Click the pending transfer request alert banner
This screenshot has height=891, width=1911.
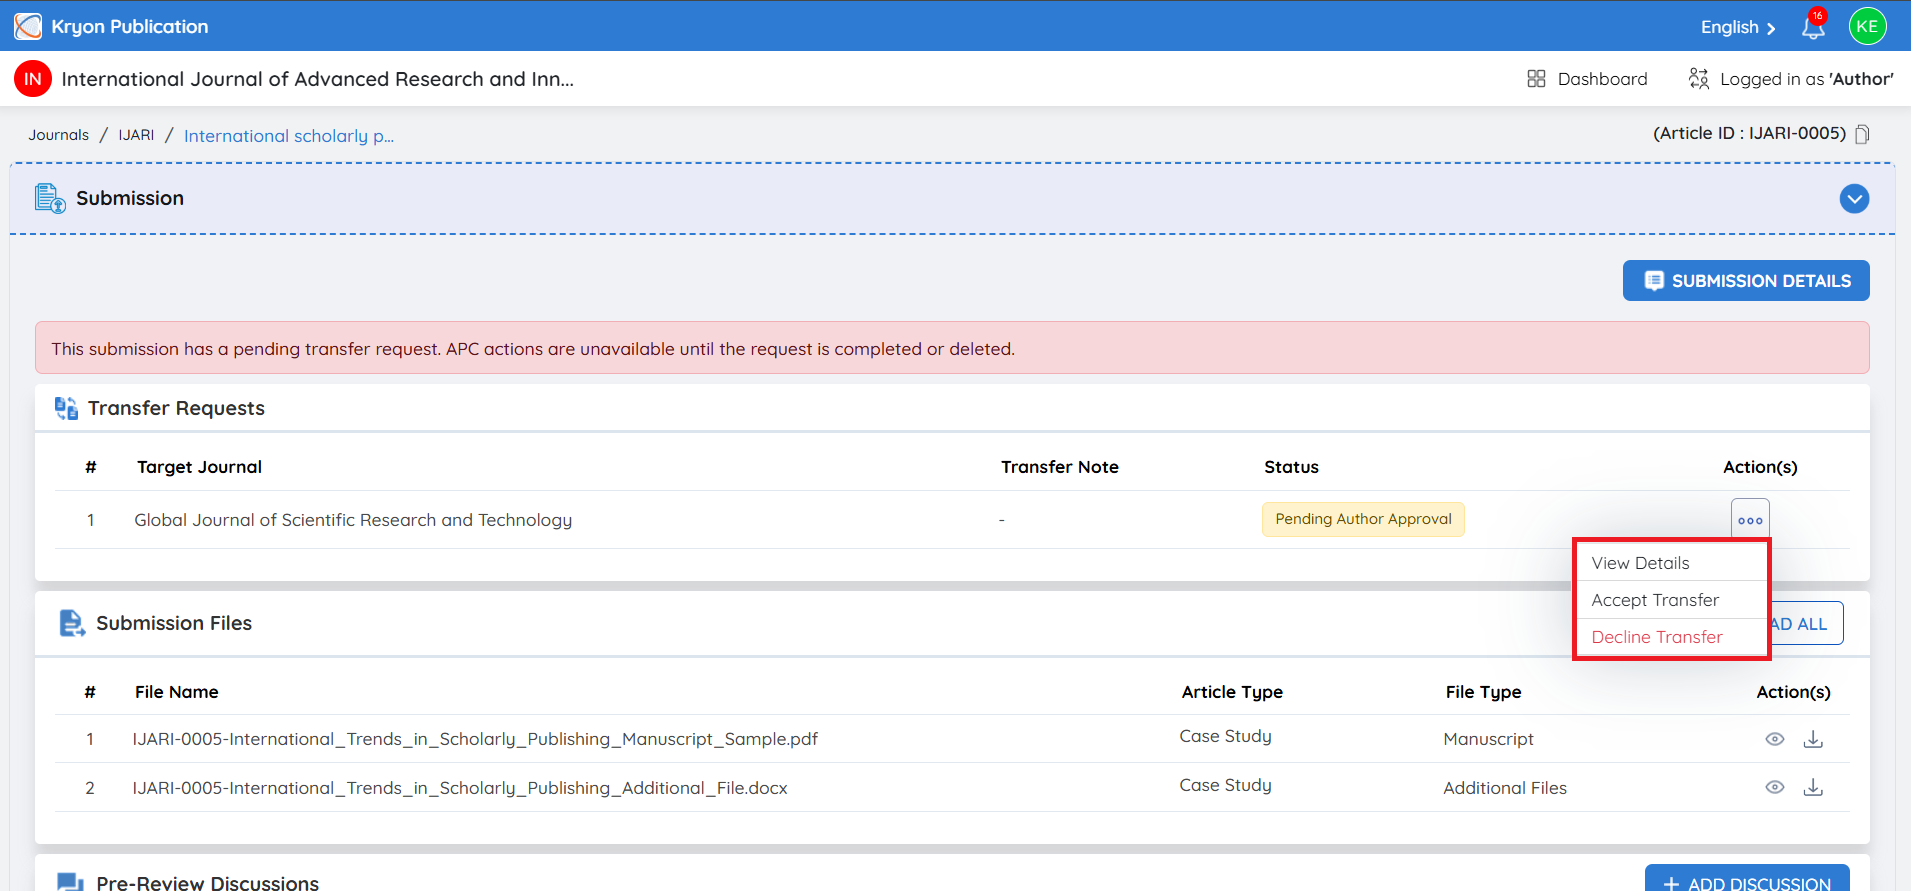point(952,348)
